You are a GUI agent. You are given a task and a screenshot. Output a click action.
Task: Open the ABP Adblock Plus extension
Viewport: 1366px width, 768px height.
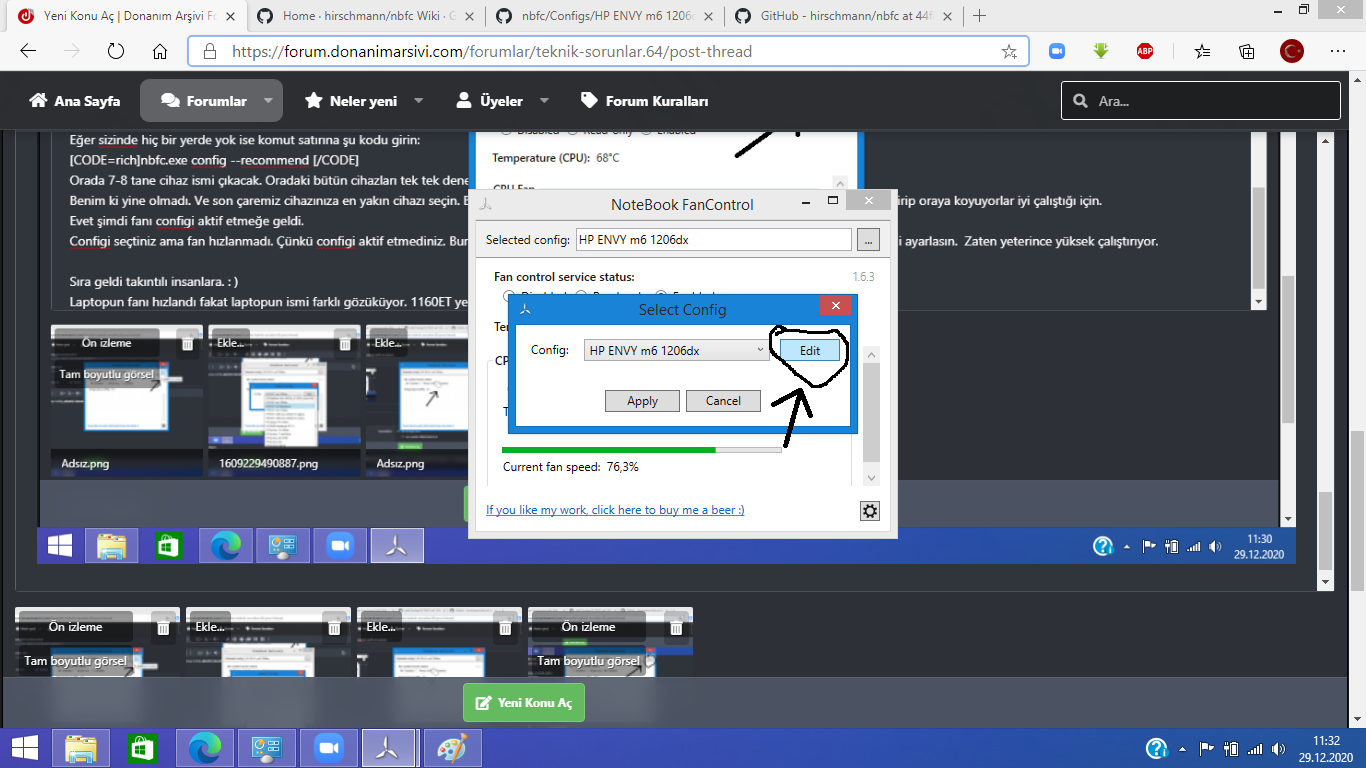point(1145,51)
